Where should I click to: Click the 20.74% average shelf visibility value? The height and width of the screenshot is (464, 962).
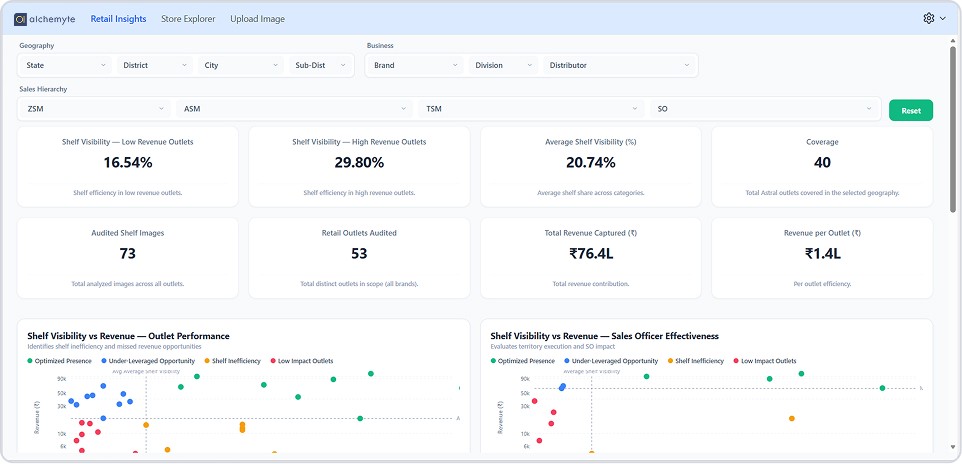click(591, 163)
